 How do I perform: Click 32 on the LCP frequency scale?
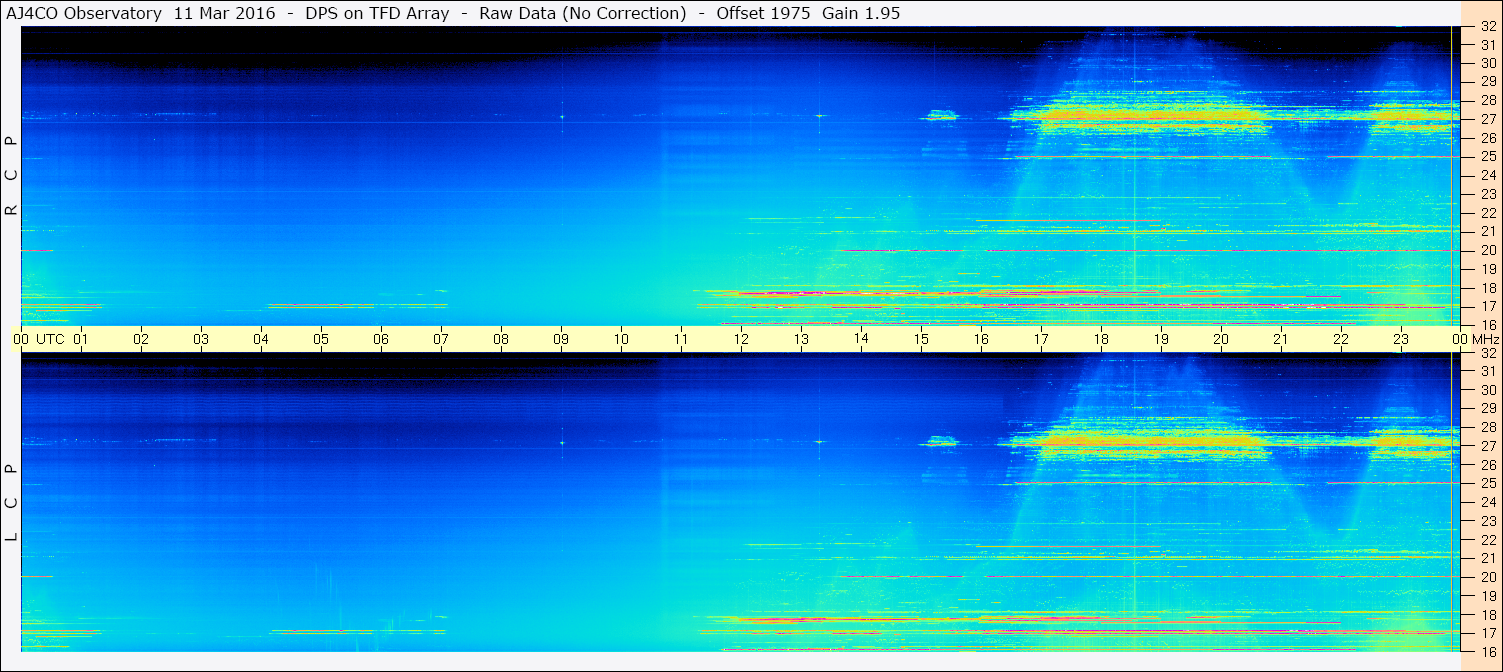click(x=1487, y=353)
